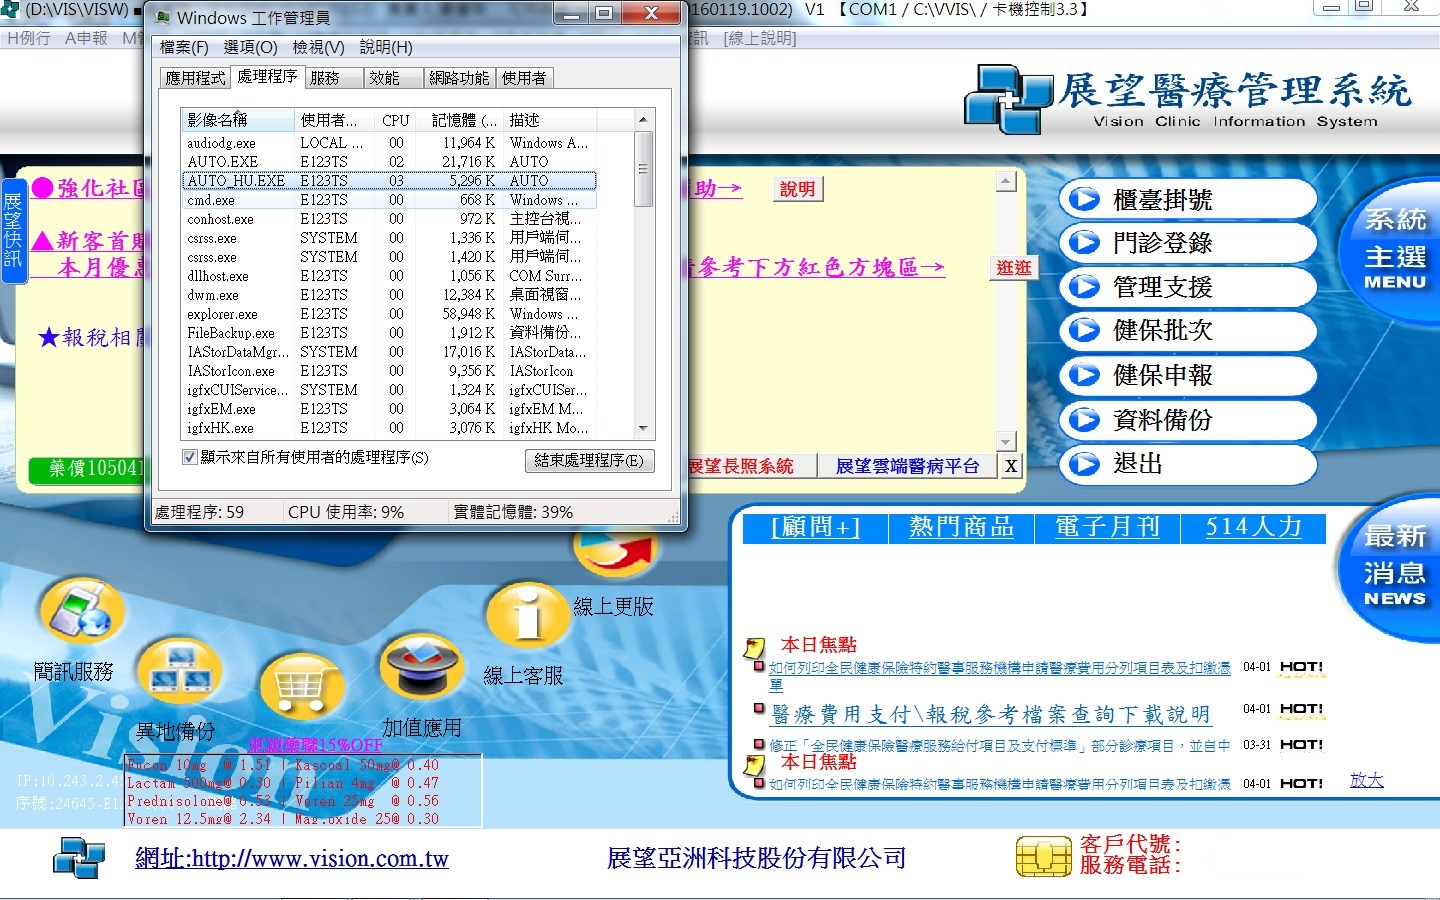Viewport: 1440px width, 900px height.
Task: Open the 514人力 link
Action: point(1253,527)
